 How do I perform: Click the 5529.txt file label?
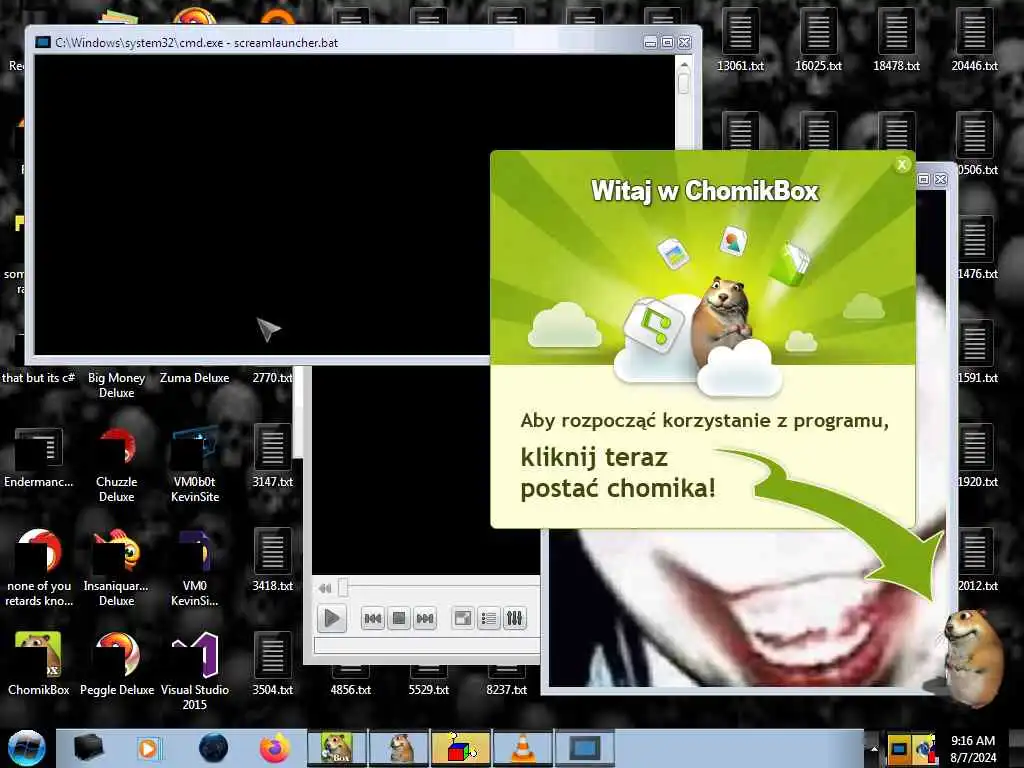[x=428, y=690]
